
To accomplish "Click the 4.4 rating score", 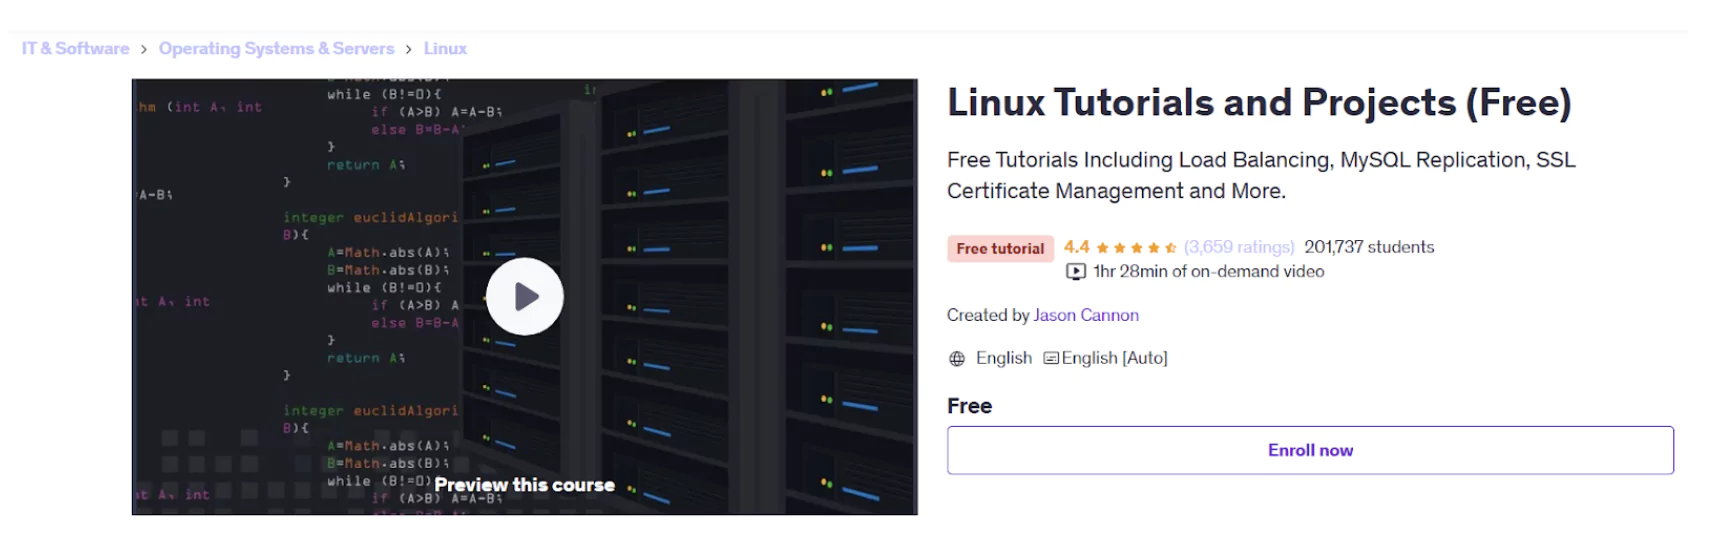I will pos(1076,247).
